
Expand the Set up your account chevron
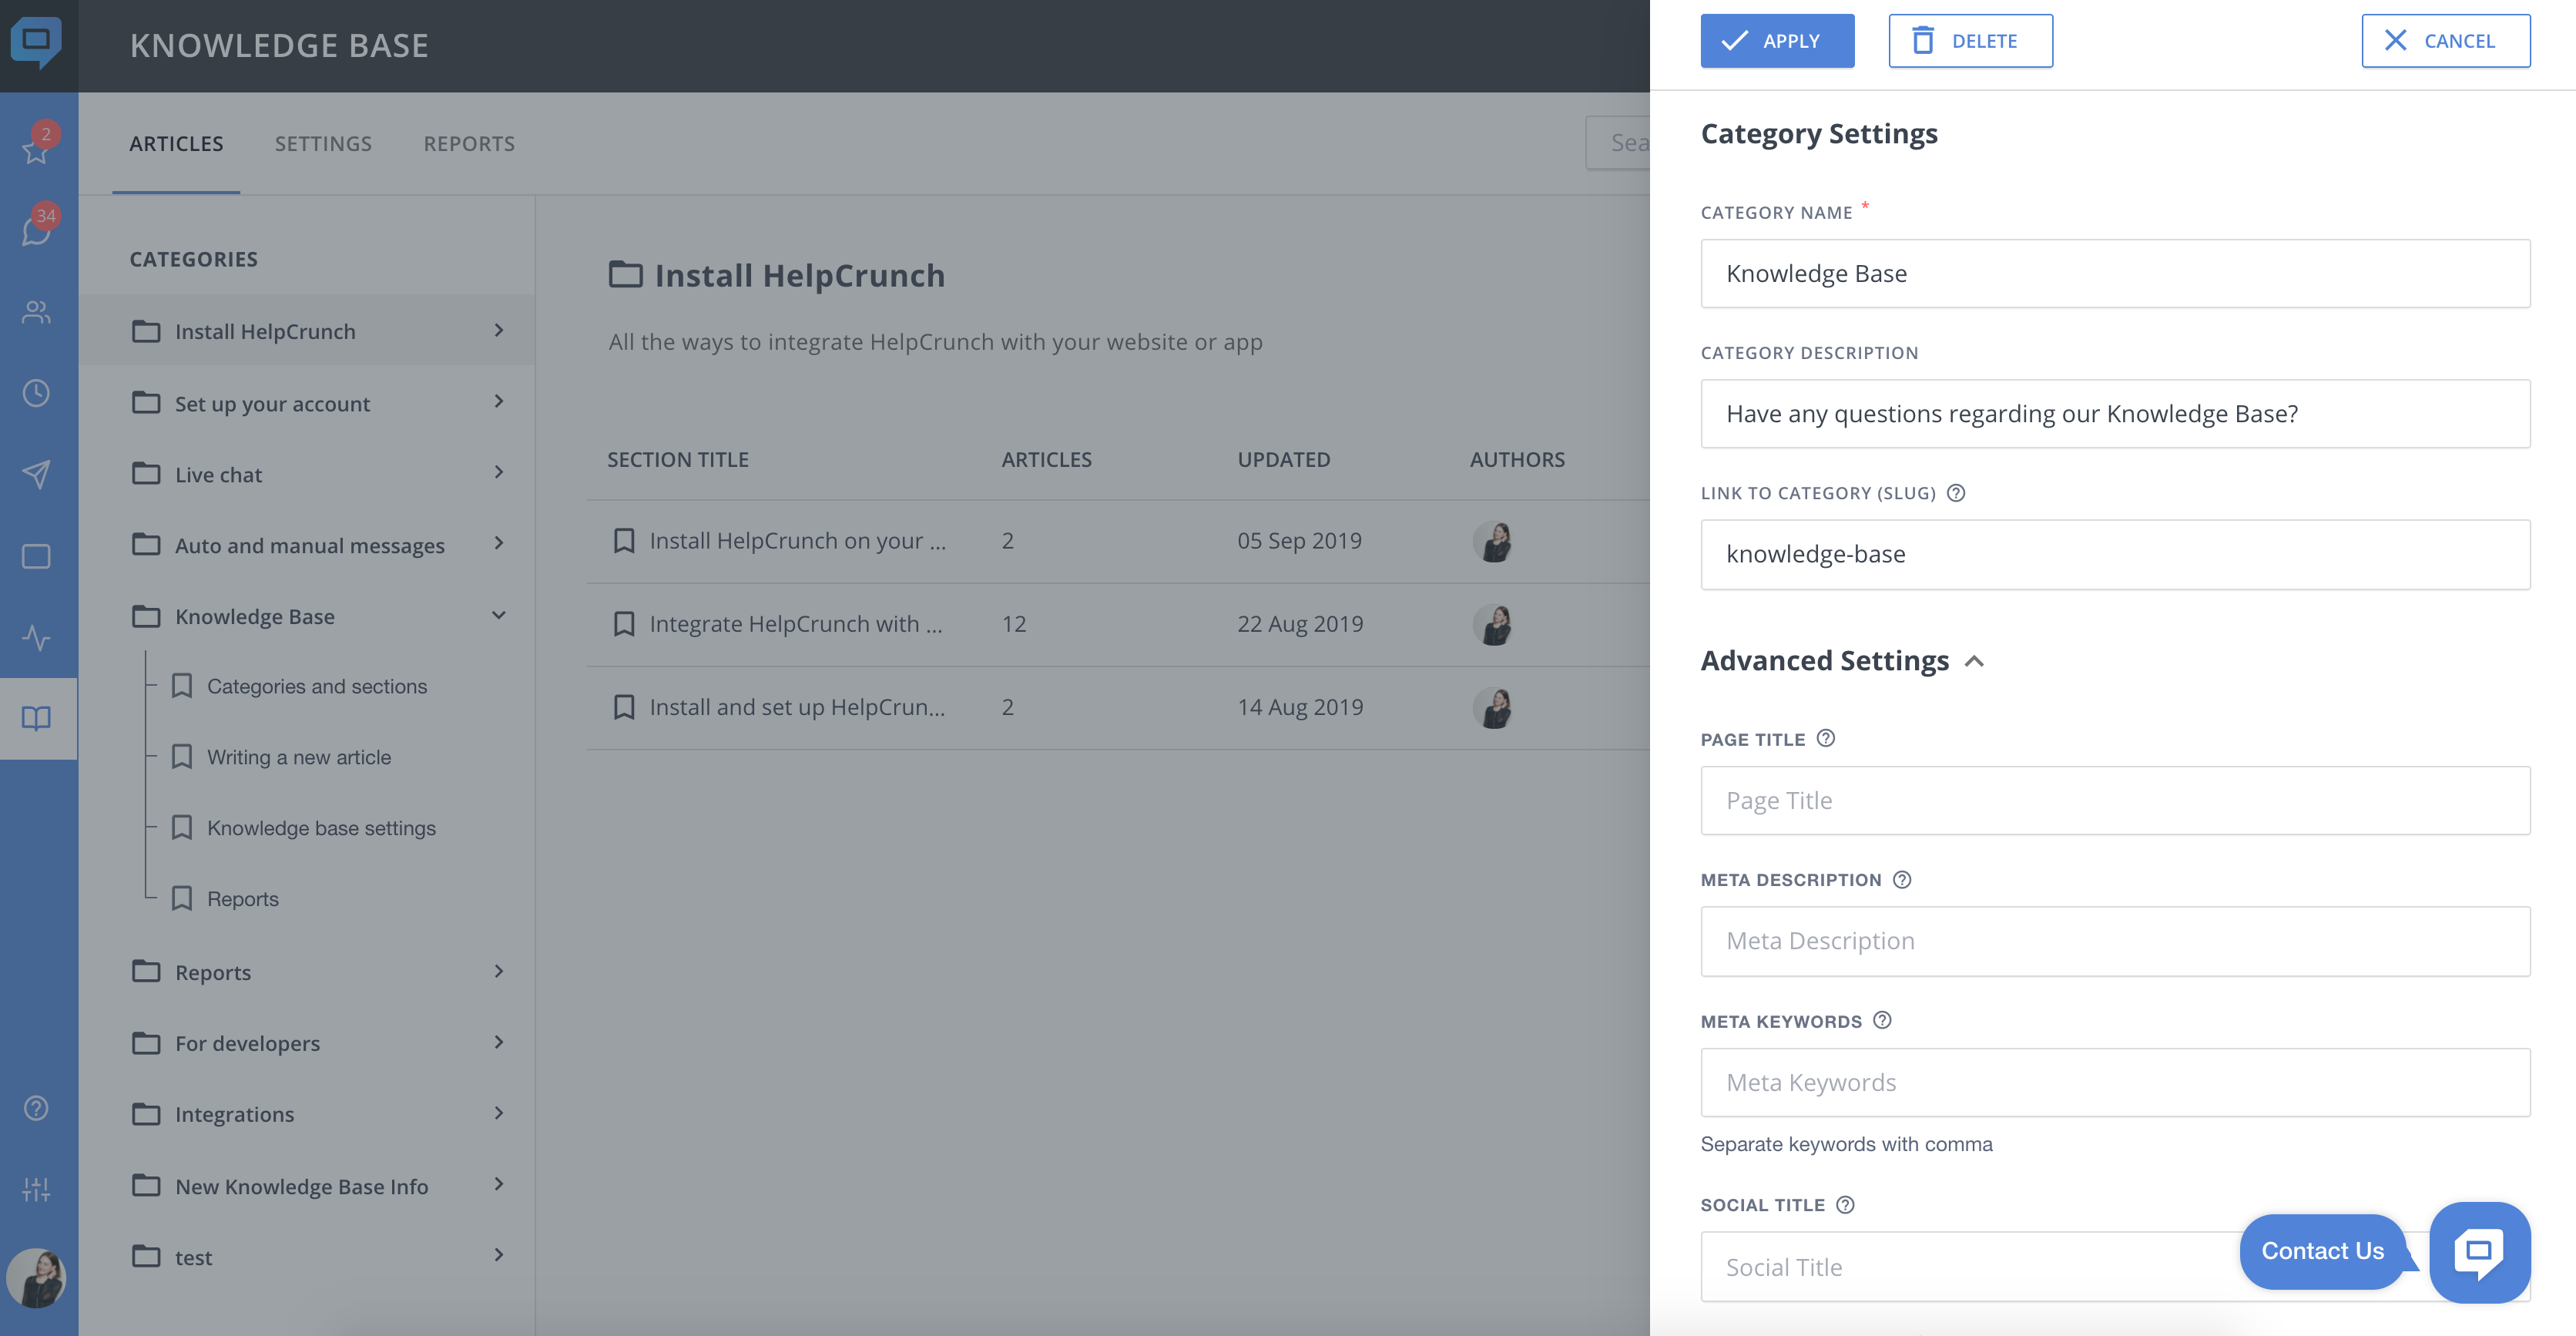(499, 401)
